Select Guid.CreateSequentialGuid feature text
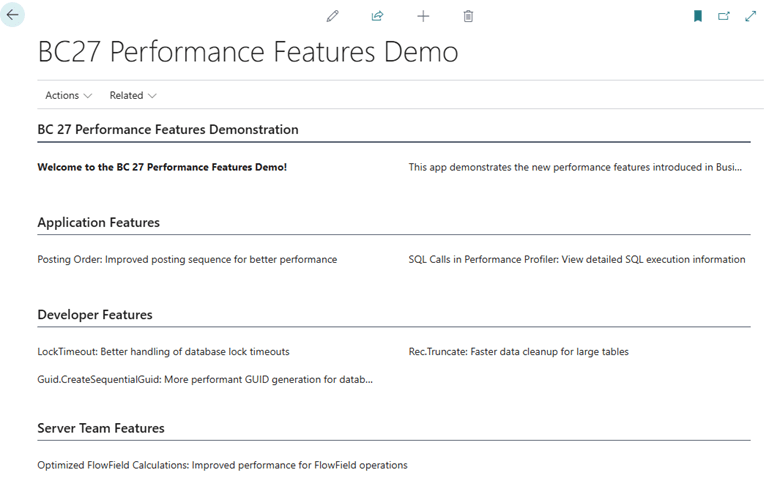 coord(205,380)
